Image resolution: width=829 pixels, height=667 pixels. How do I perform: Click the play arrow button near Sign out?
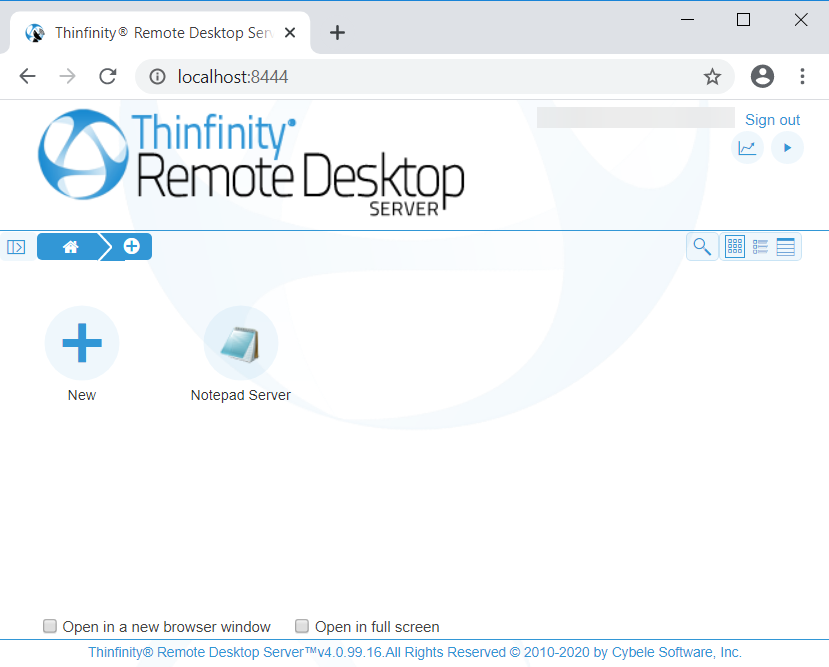787,147
